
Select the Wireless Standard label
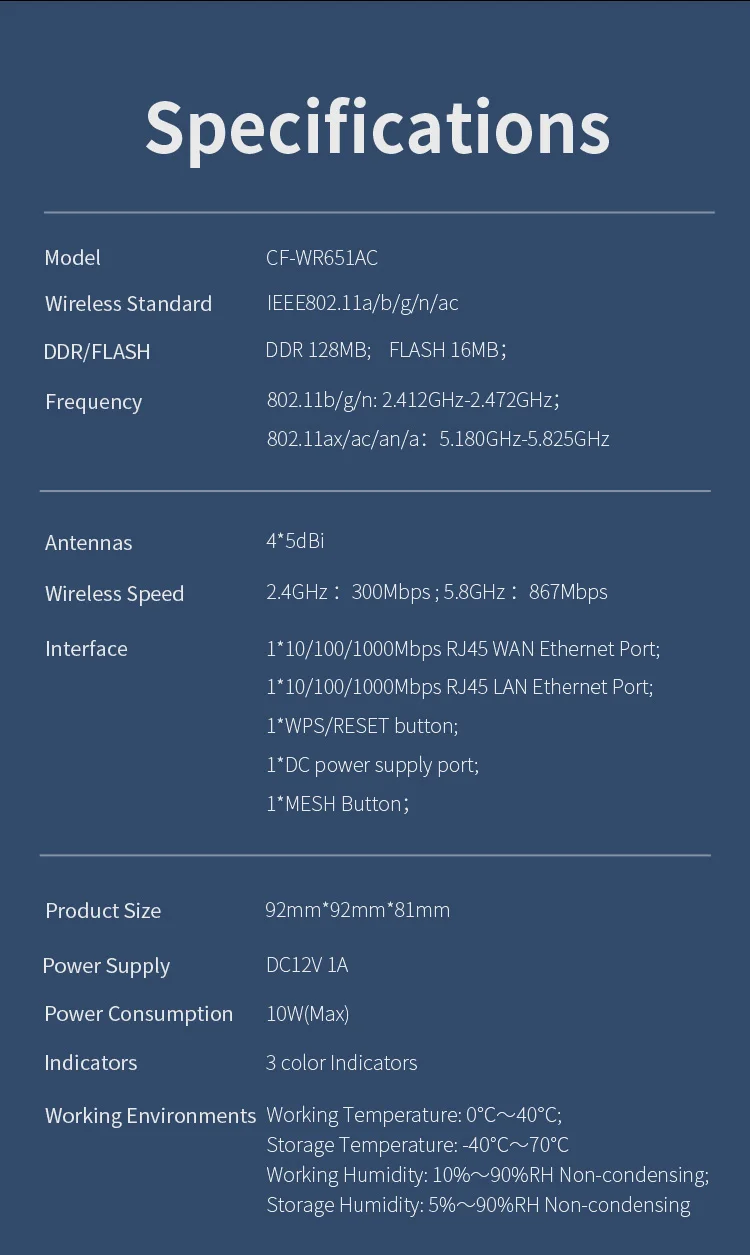tap(128, 304)
